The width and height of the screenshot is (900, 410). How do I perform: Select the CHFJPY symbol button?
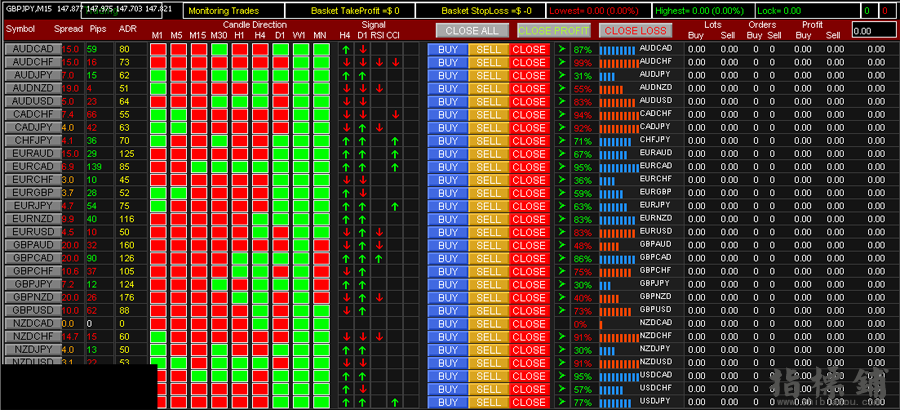coord(33,141)
